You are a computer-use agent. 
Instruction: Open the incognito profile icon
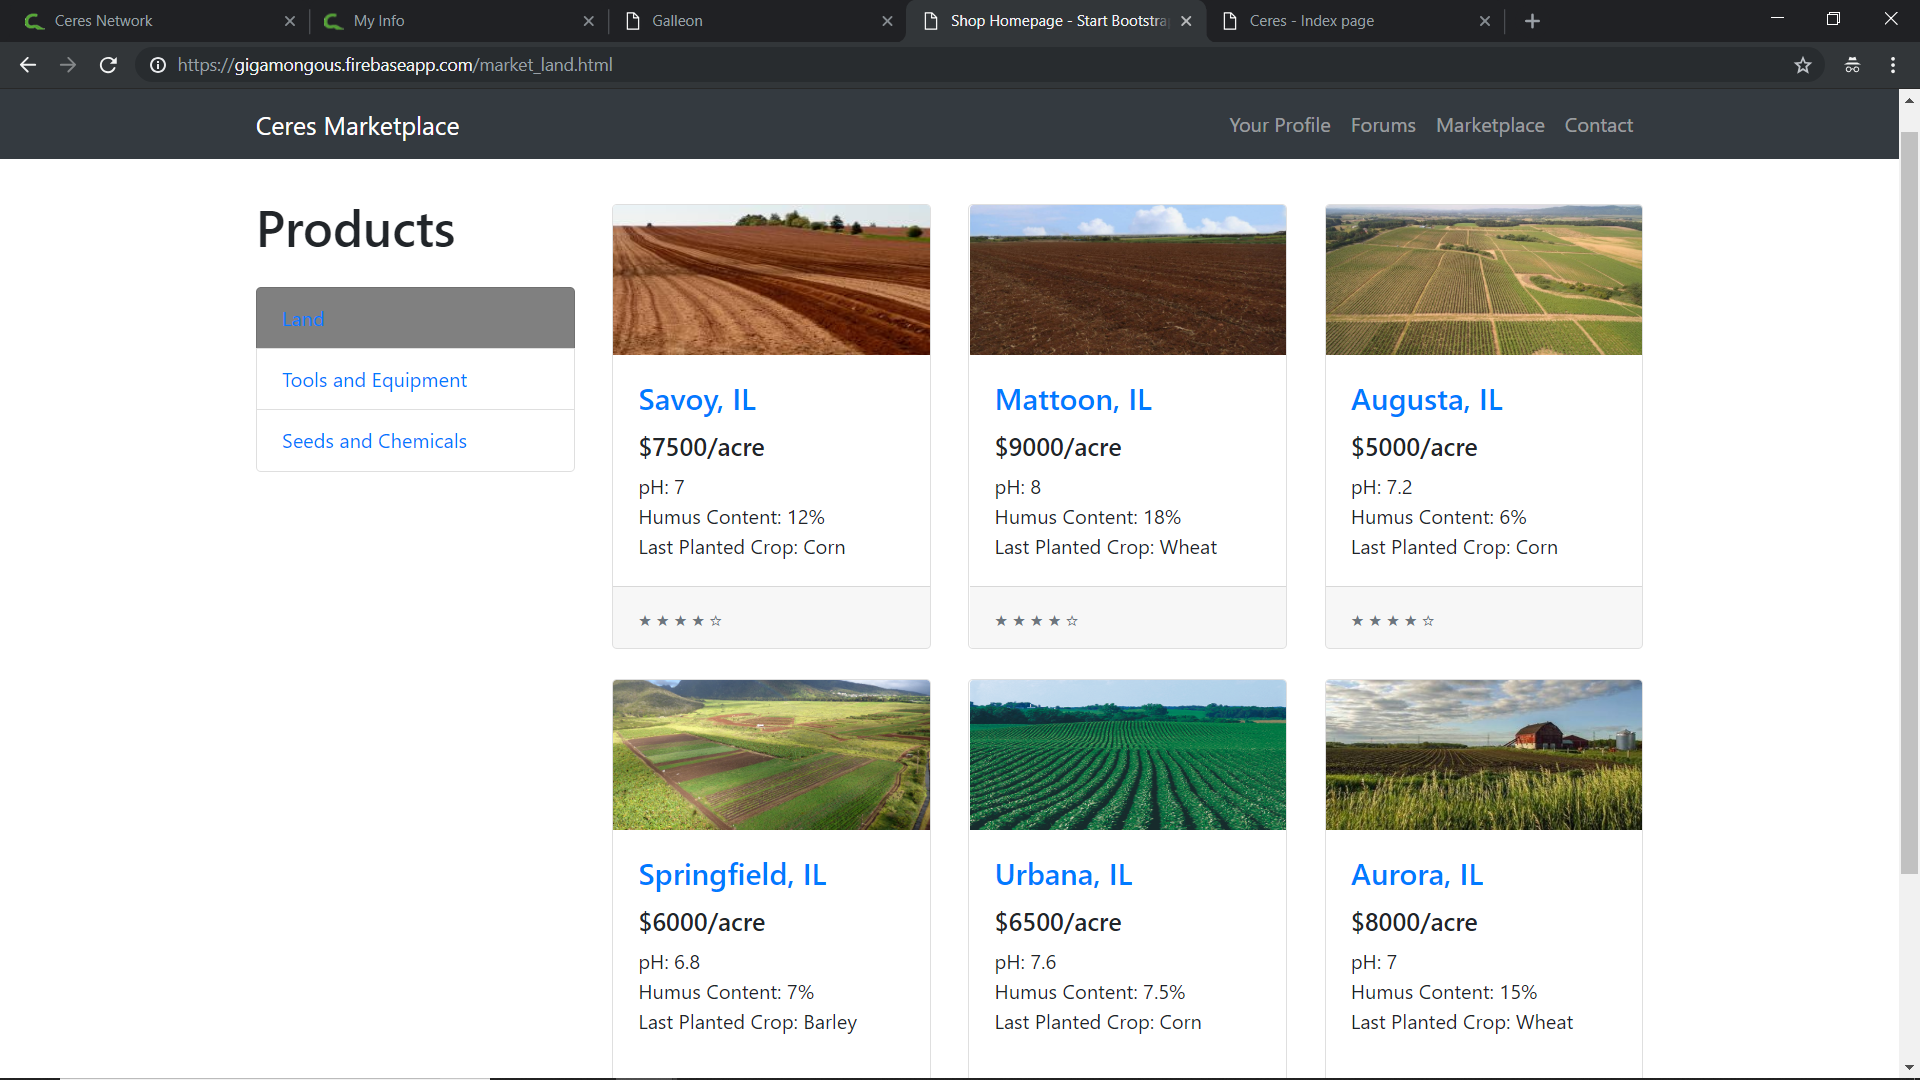pos(1852,65)
